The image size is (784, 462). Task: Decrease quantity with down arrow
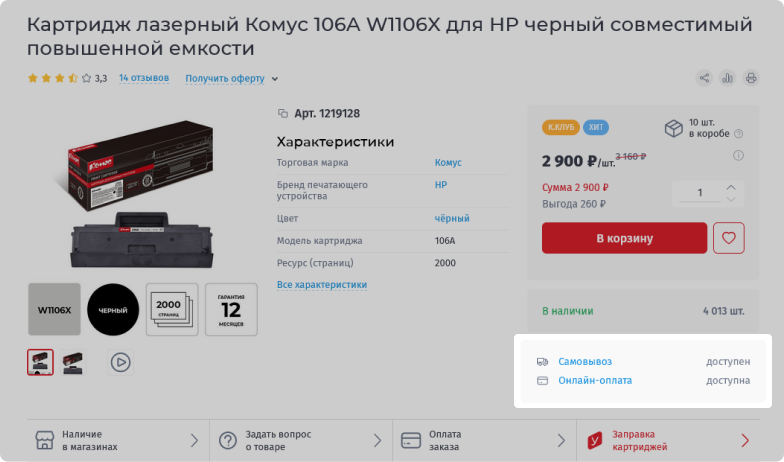(x=731, y=199)
